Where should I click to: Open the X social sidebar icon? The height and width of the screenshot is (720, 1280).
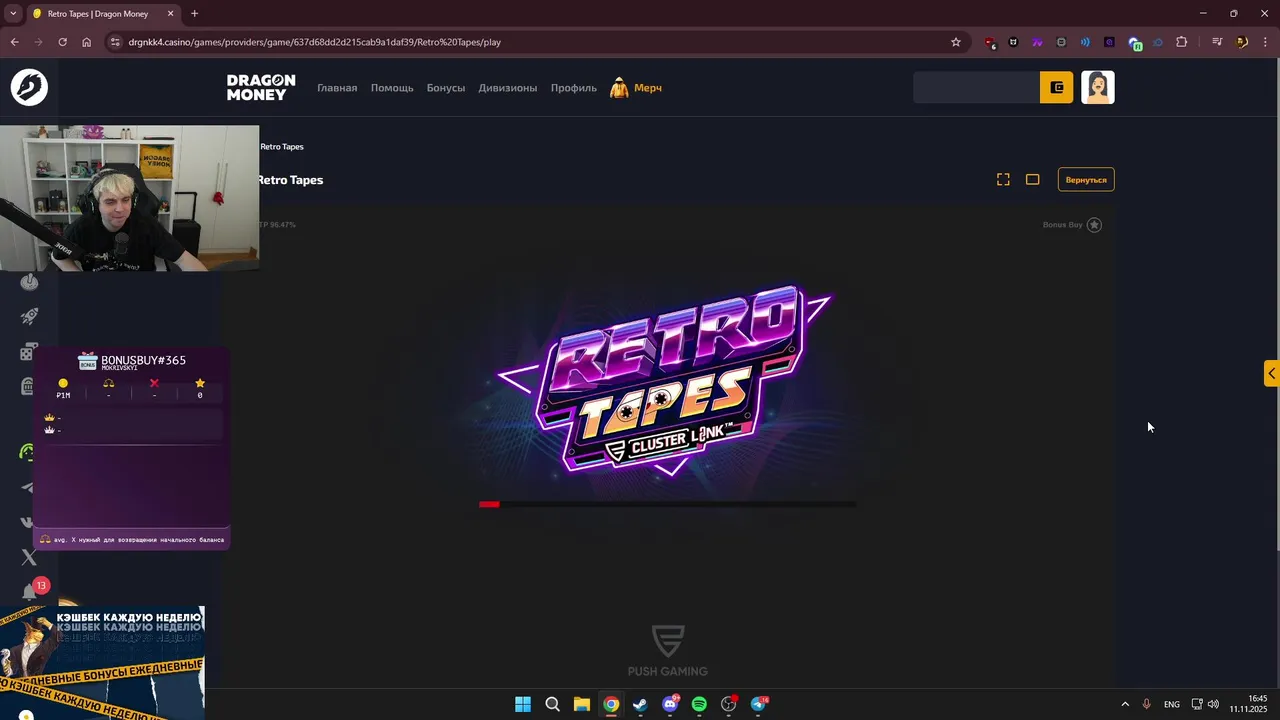29,558
